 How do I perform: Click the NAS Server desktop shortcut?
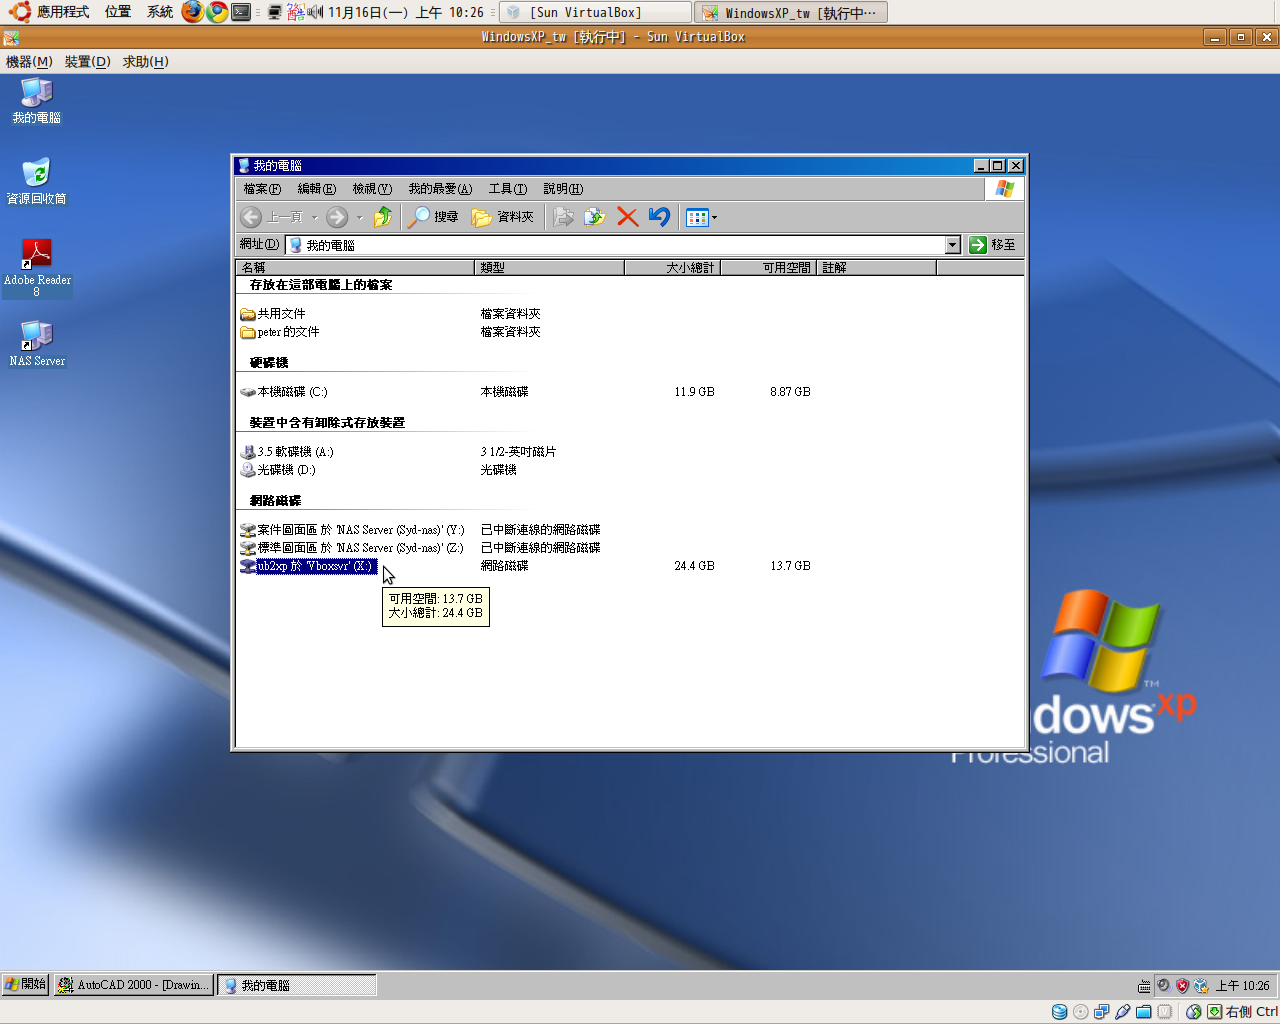point(37,343)
